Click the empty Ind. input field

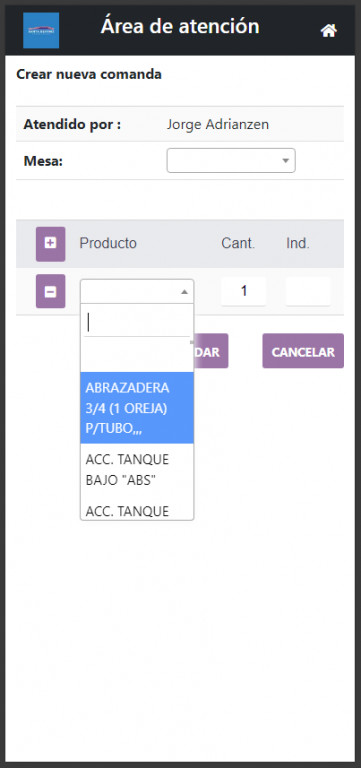(x=308, y=291)
